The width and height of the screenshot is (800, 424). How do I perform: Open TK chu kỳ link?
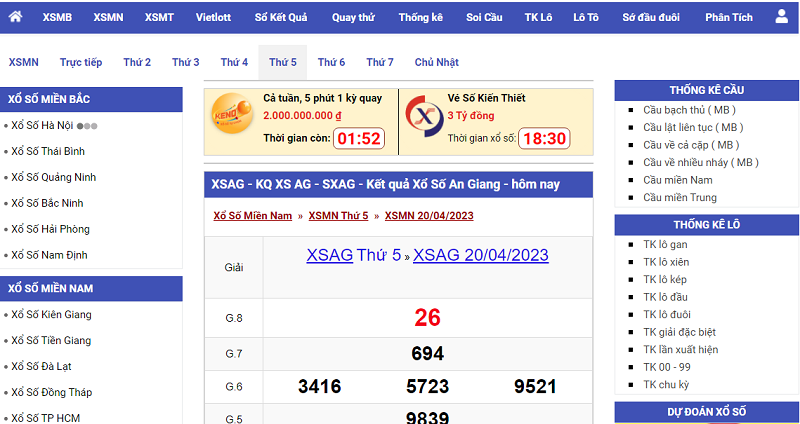coord(666,385)
